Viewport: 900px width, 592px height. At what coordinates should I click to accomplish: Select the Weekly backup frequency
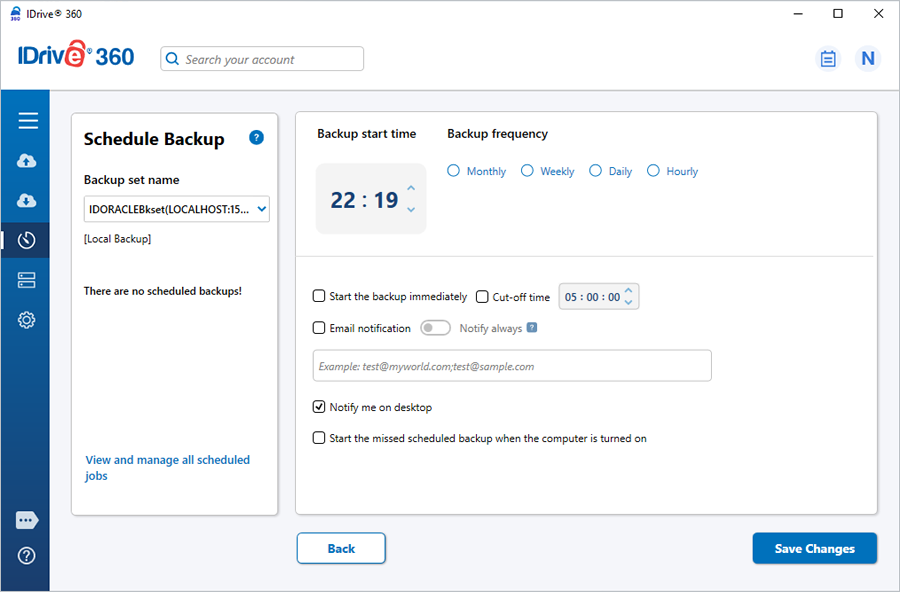click(x=528, y=171)
